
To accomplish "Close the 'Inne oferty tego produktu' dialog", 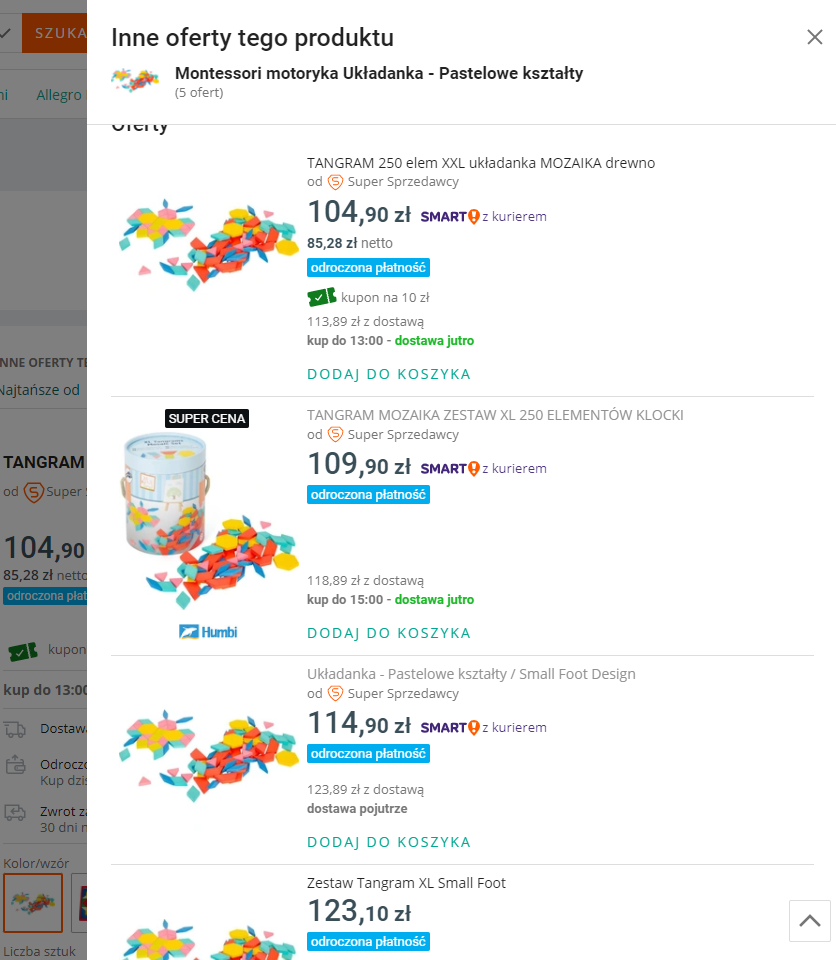I will click(814, 38).
